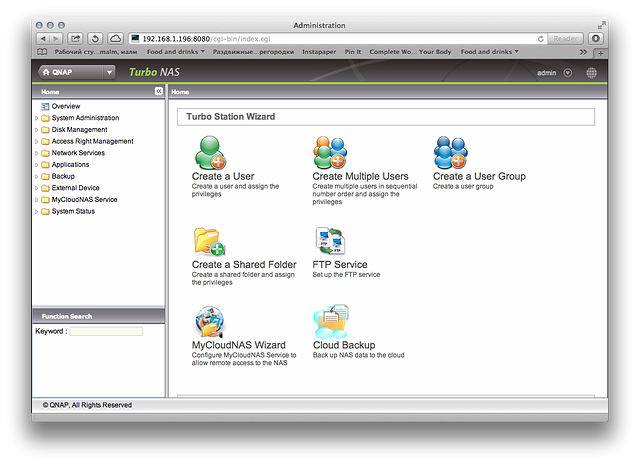Click the Create Multiple Users title link
Viewport: 640px width, 466px height.
pyautogui.click(x=360, y=176)
